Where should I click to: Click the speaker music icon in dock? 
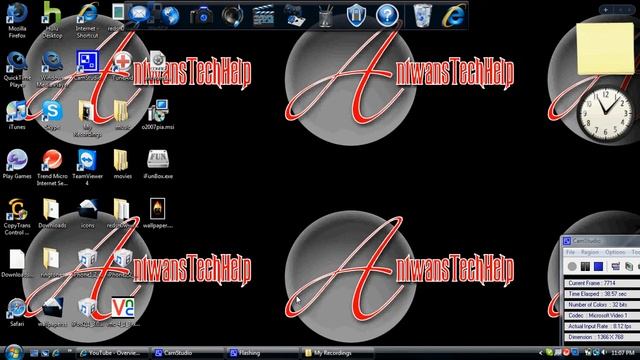(232, 16)
